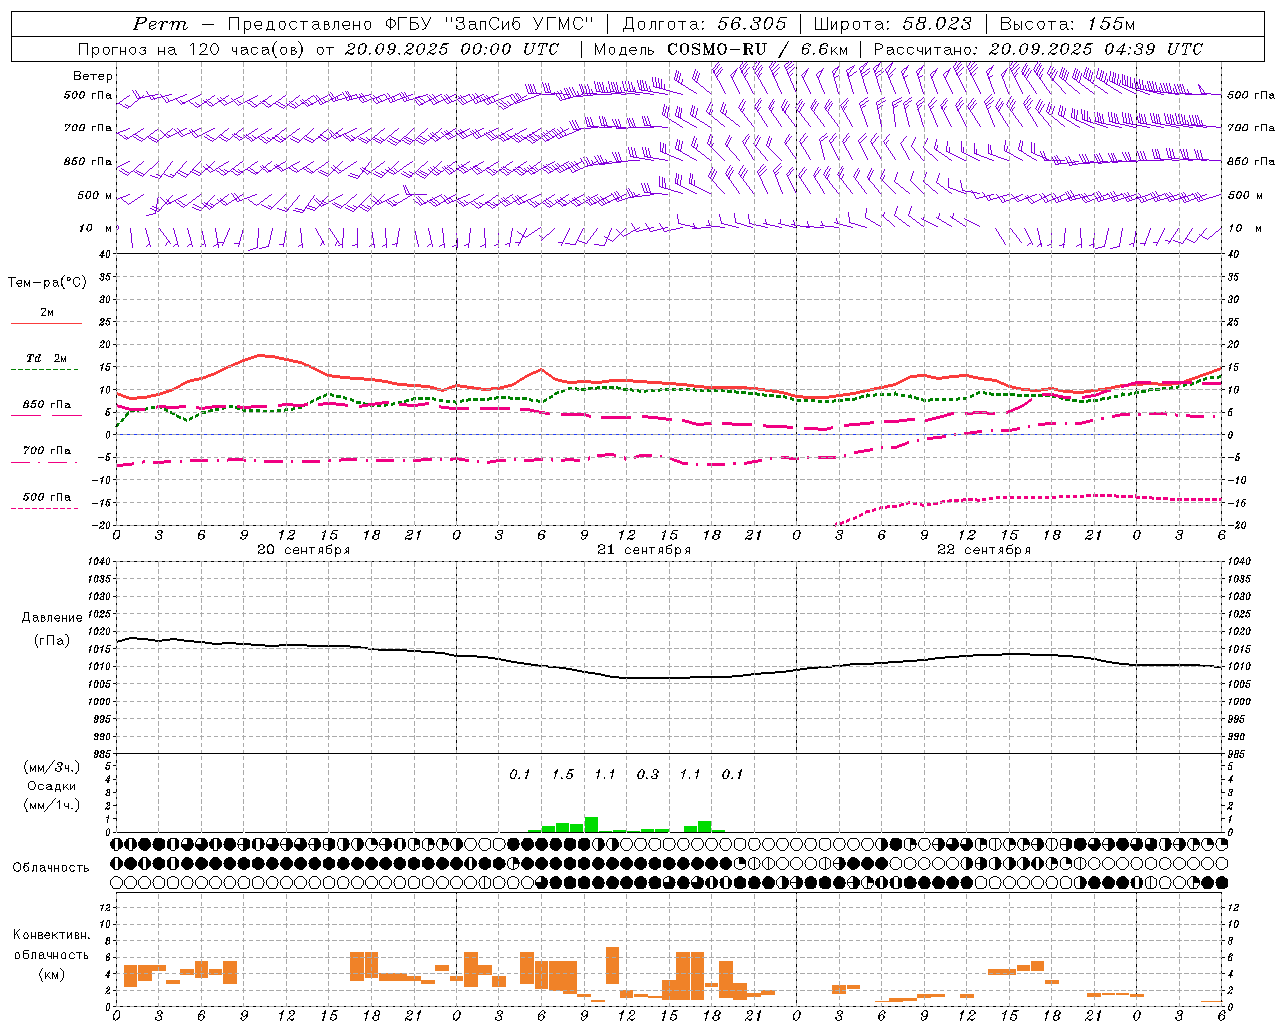This screenshot has width=1280, height=1024.
Task: Select the '850 гПа' temperature legend entry
Action: (47, 405)
